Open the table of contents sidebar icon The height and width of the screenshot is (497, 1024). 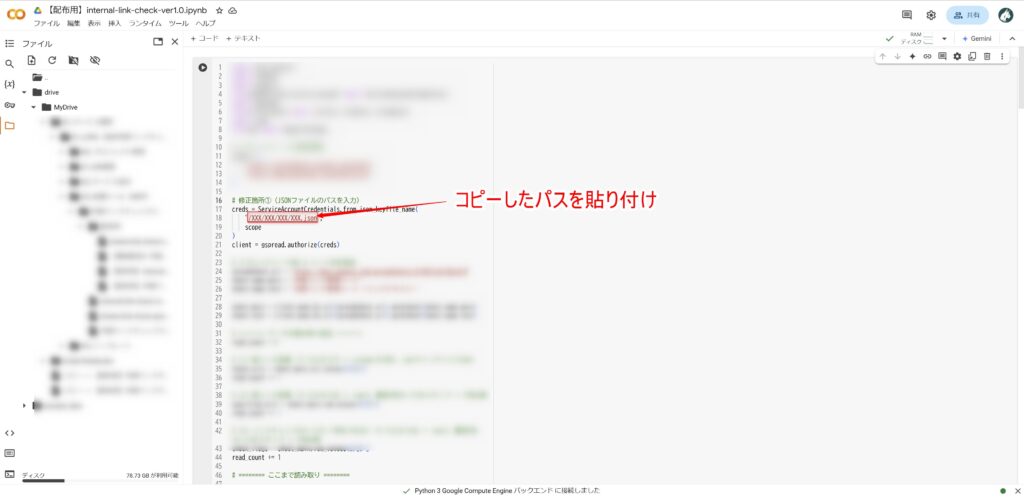tap(10, 44)
